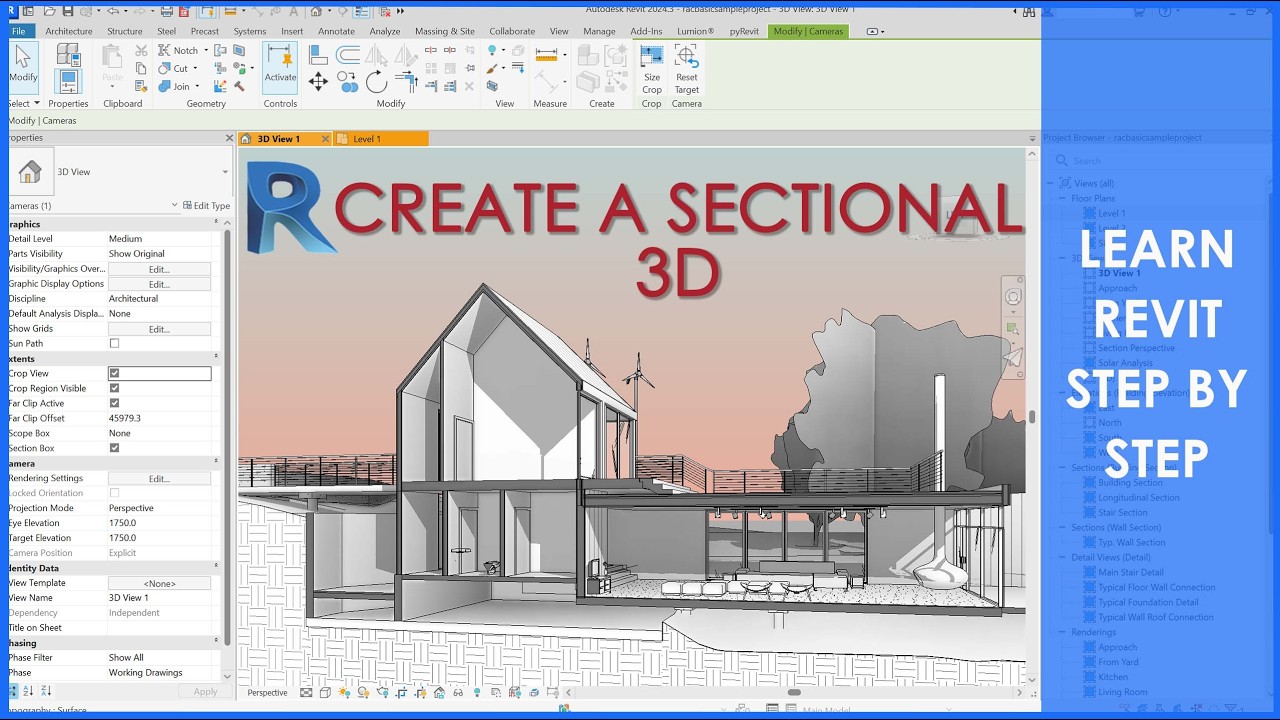
Task: Select the Copy tool in Modify panel
Action: 348,82
